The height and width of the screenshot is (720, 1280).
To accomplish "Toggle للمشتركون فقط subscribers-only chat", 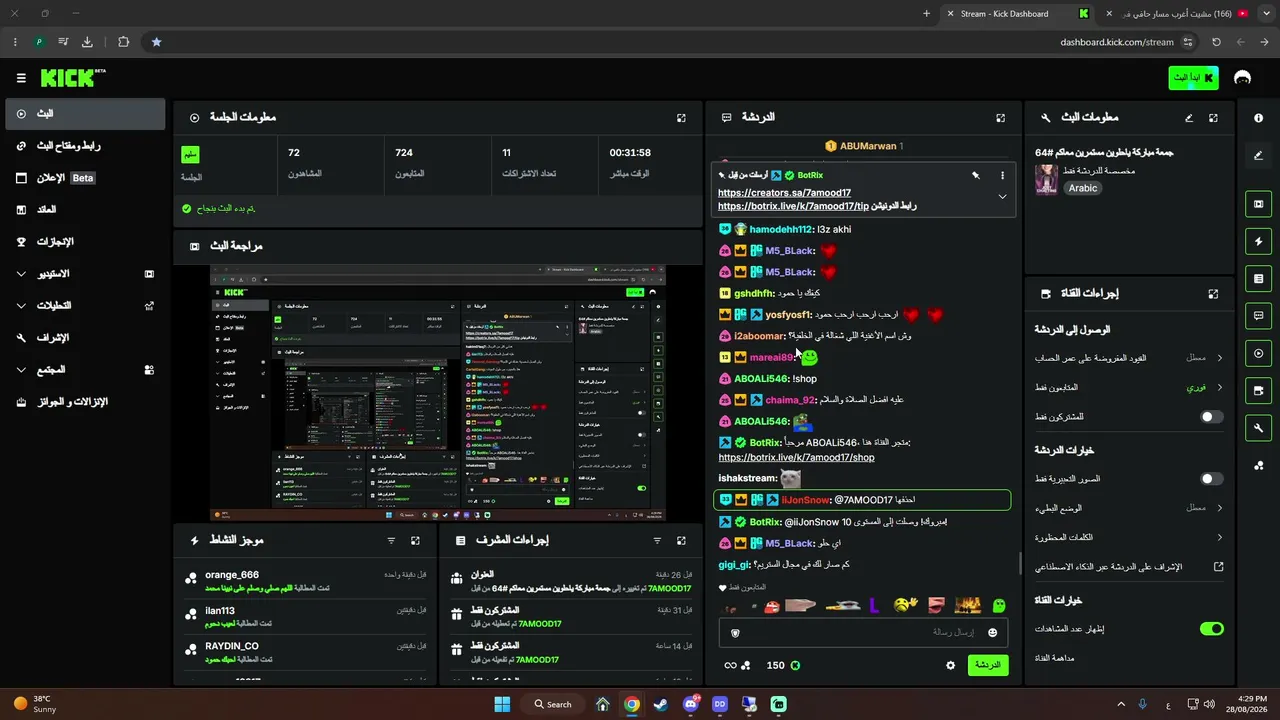I will pos(1211,416).
